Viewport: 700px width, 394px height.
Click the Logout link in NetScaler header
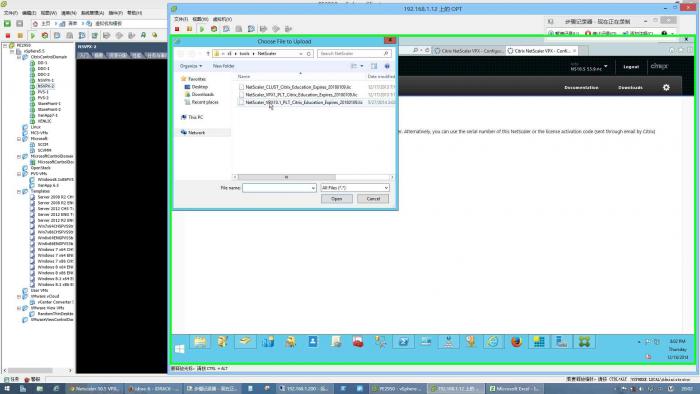[x=631, y=66]
